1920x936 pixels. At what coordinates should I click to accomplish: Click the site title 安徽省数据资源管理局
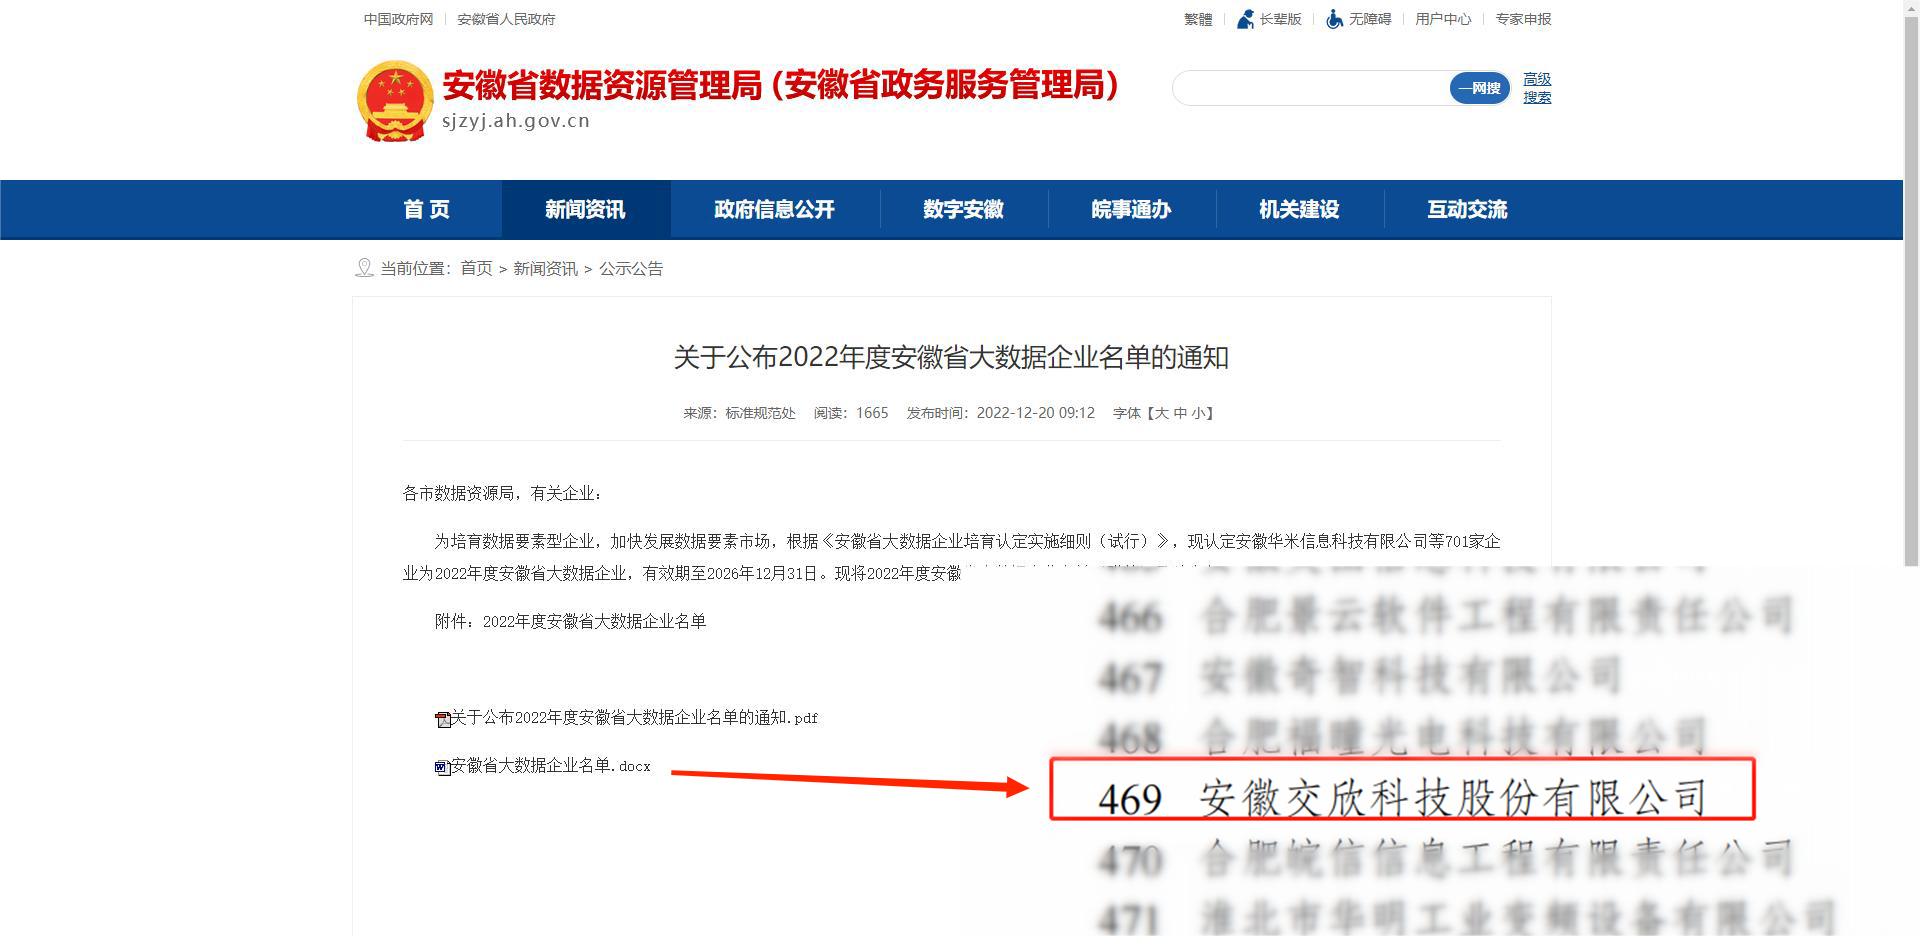[602, 85]
